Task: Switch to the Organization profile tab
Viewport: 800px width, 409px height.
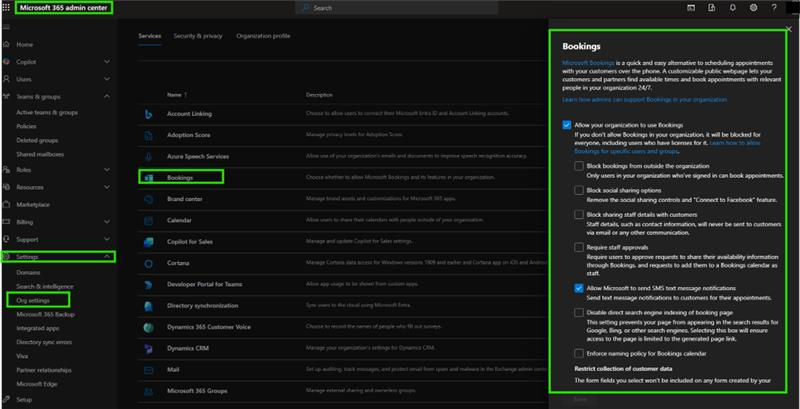Action: click(x=263, y=36)
